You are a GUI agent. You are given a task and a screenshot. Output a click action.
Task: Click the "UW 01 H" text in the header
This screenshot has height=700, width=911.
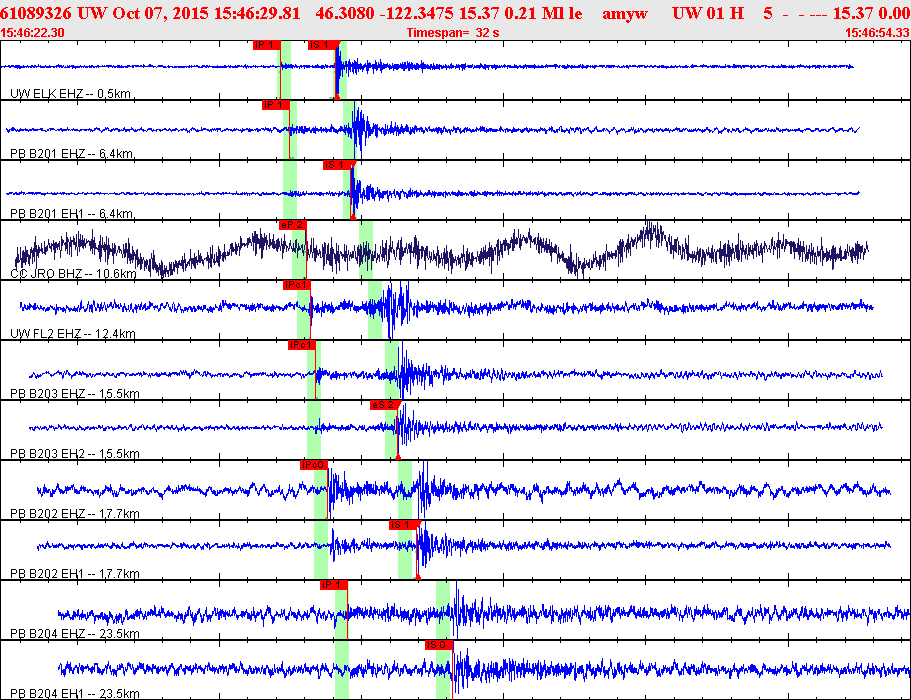coord(708,13)
